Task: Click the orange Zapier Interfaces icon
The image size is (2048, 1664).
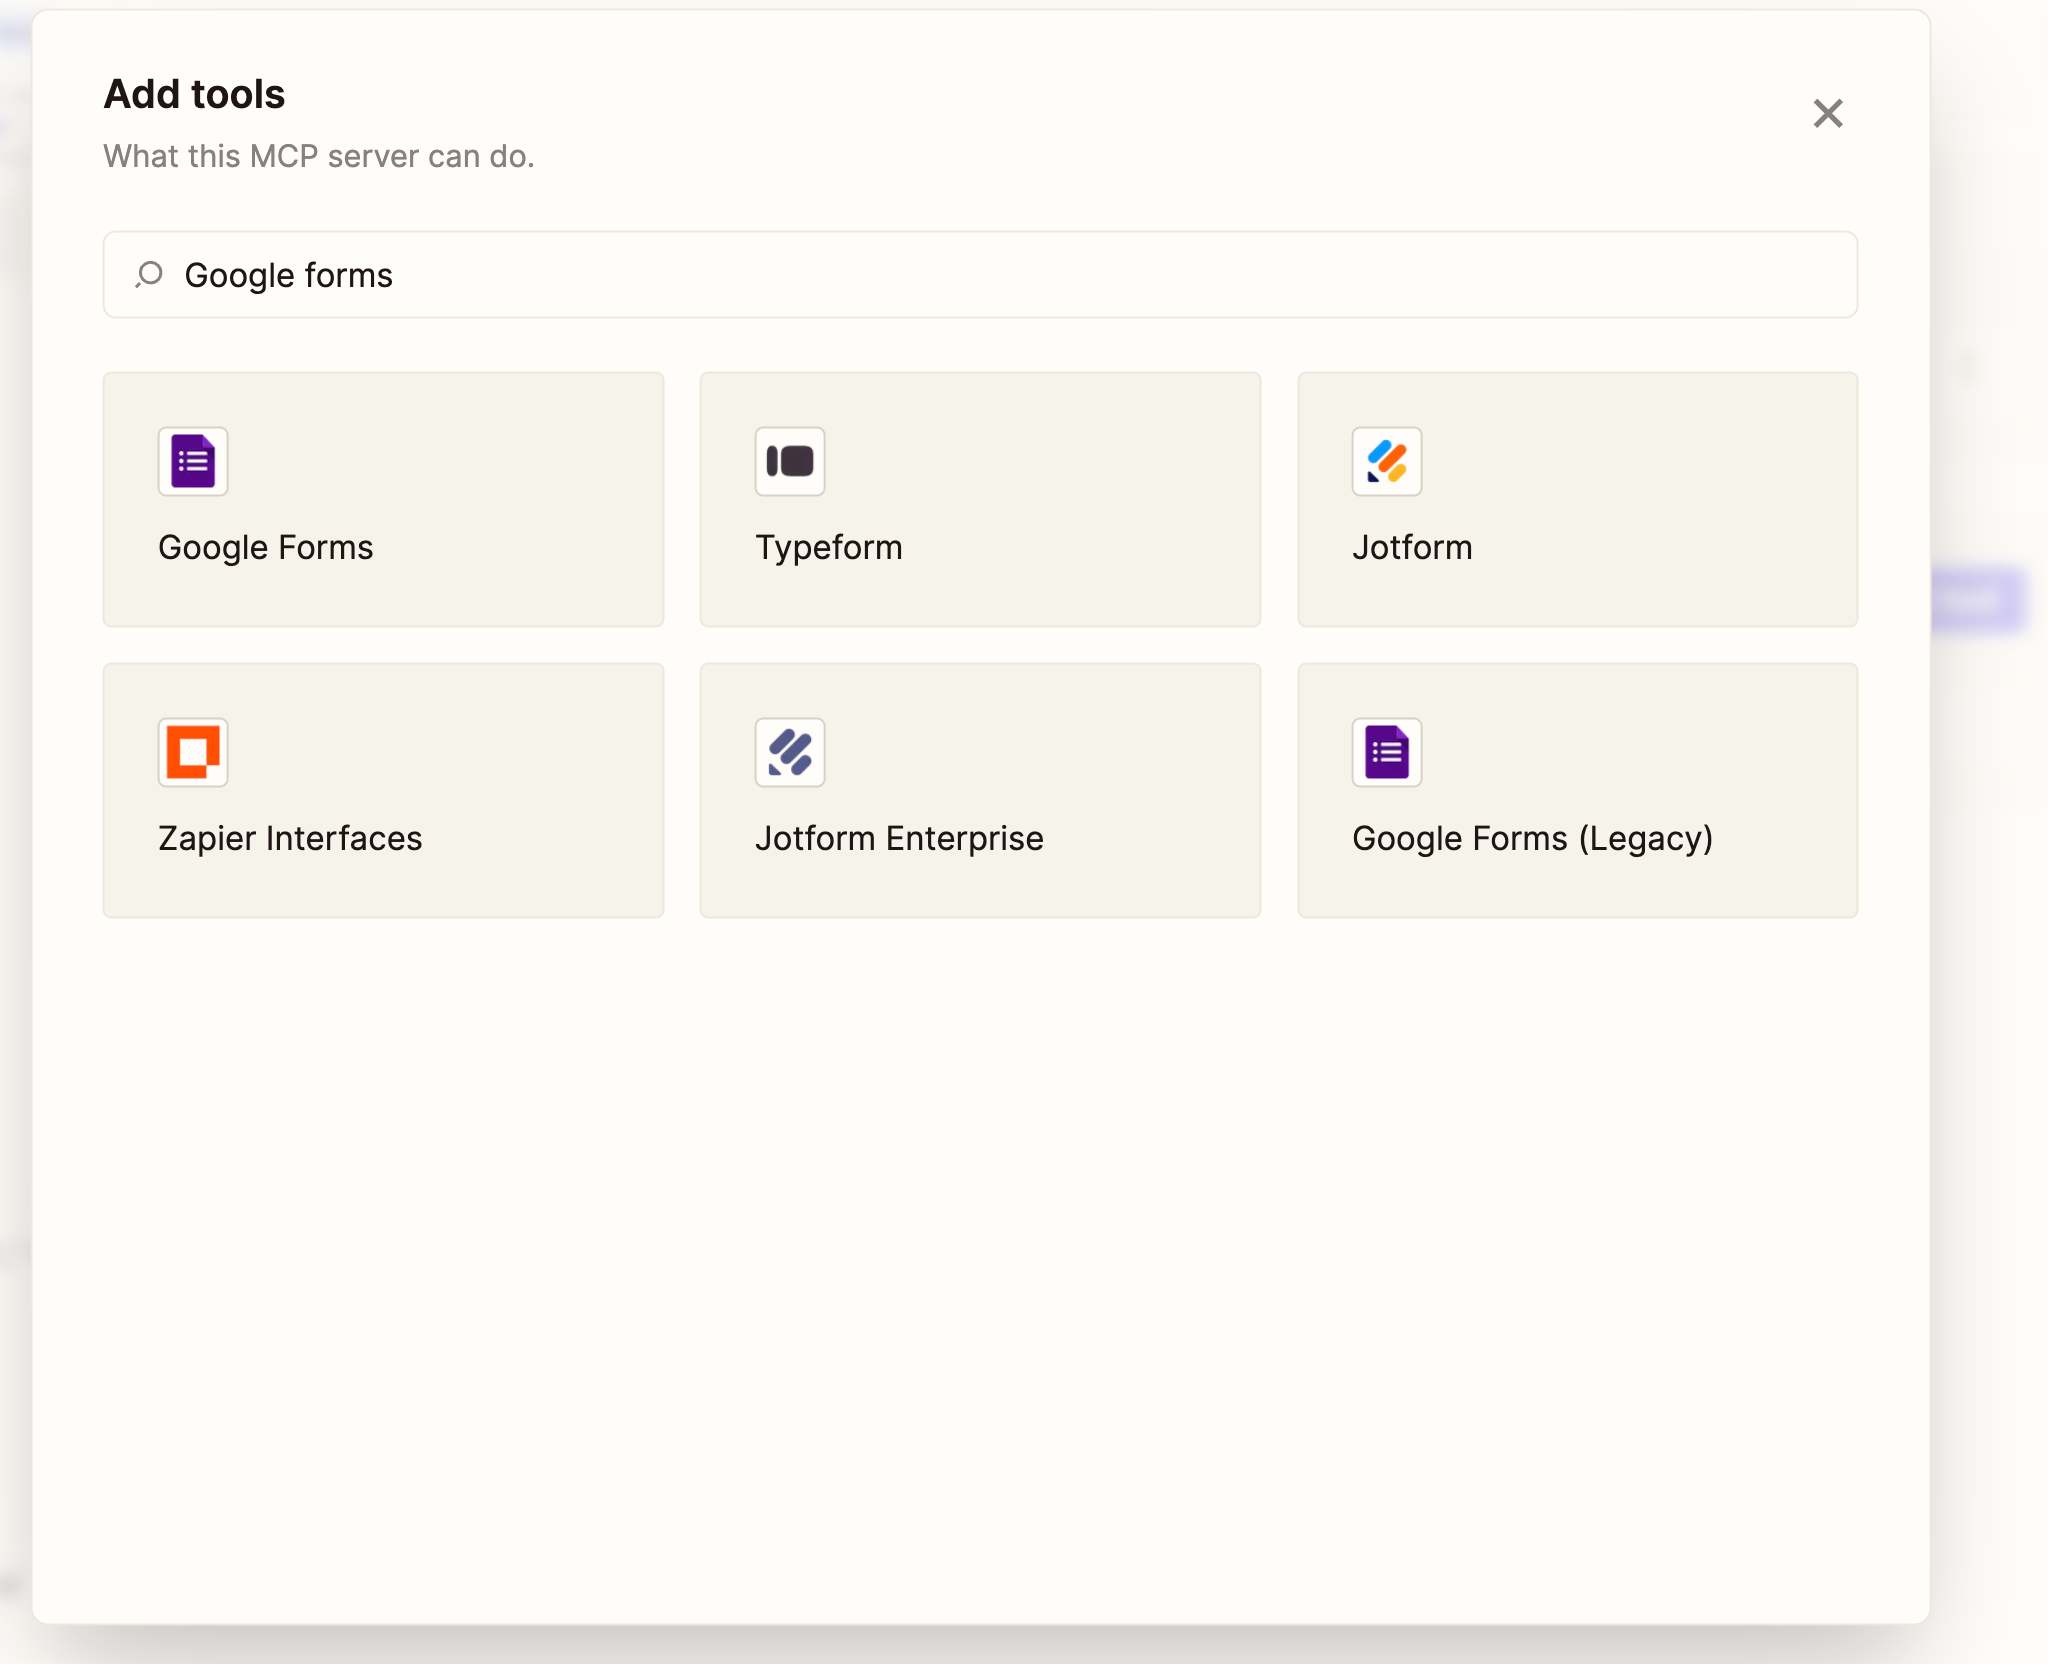Action: 193,752
